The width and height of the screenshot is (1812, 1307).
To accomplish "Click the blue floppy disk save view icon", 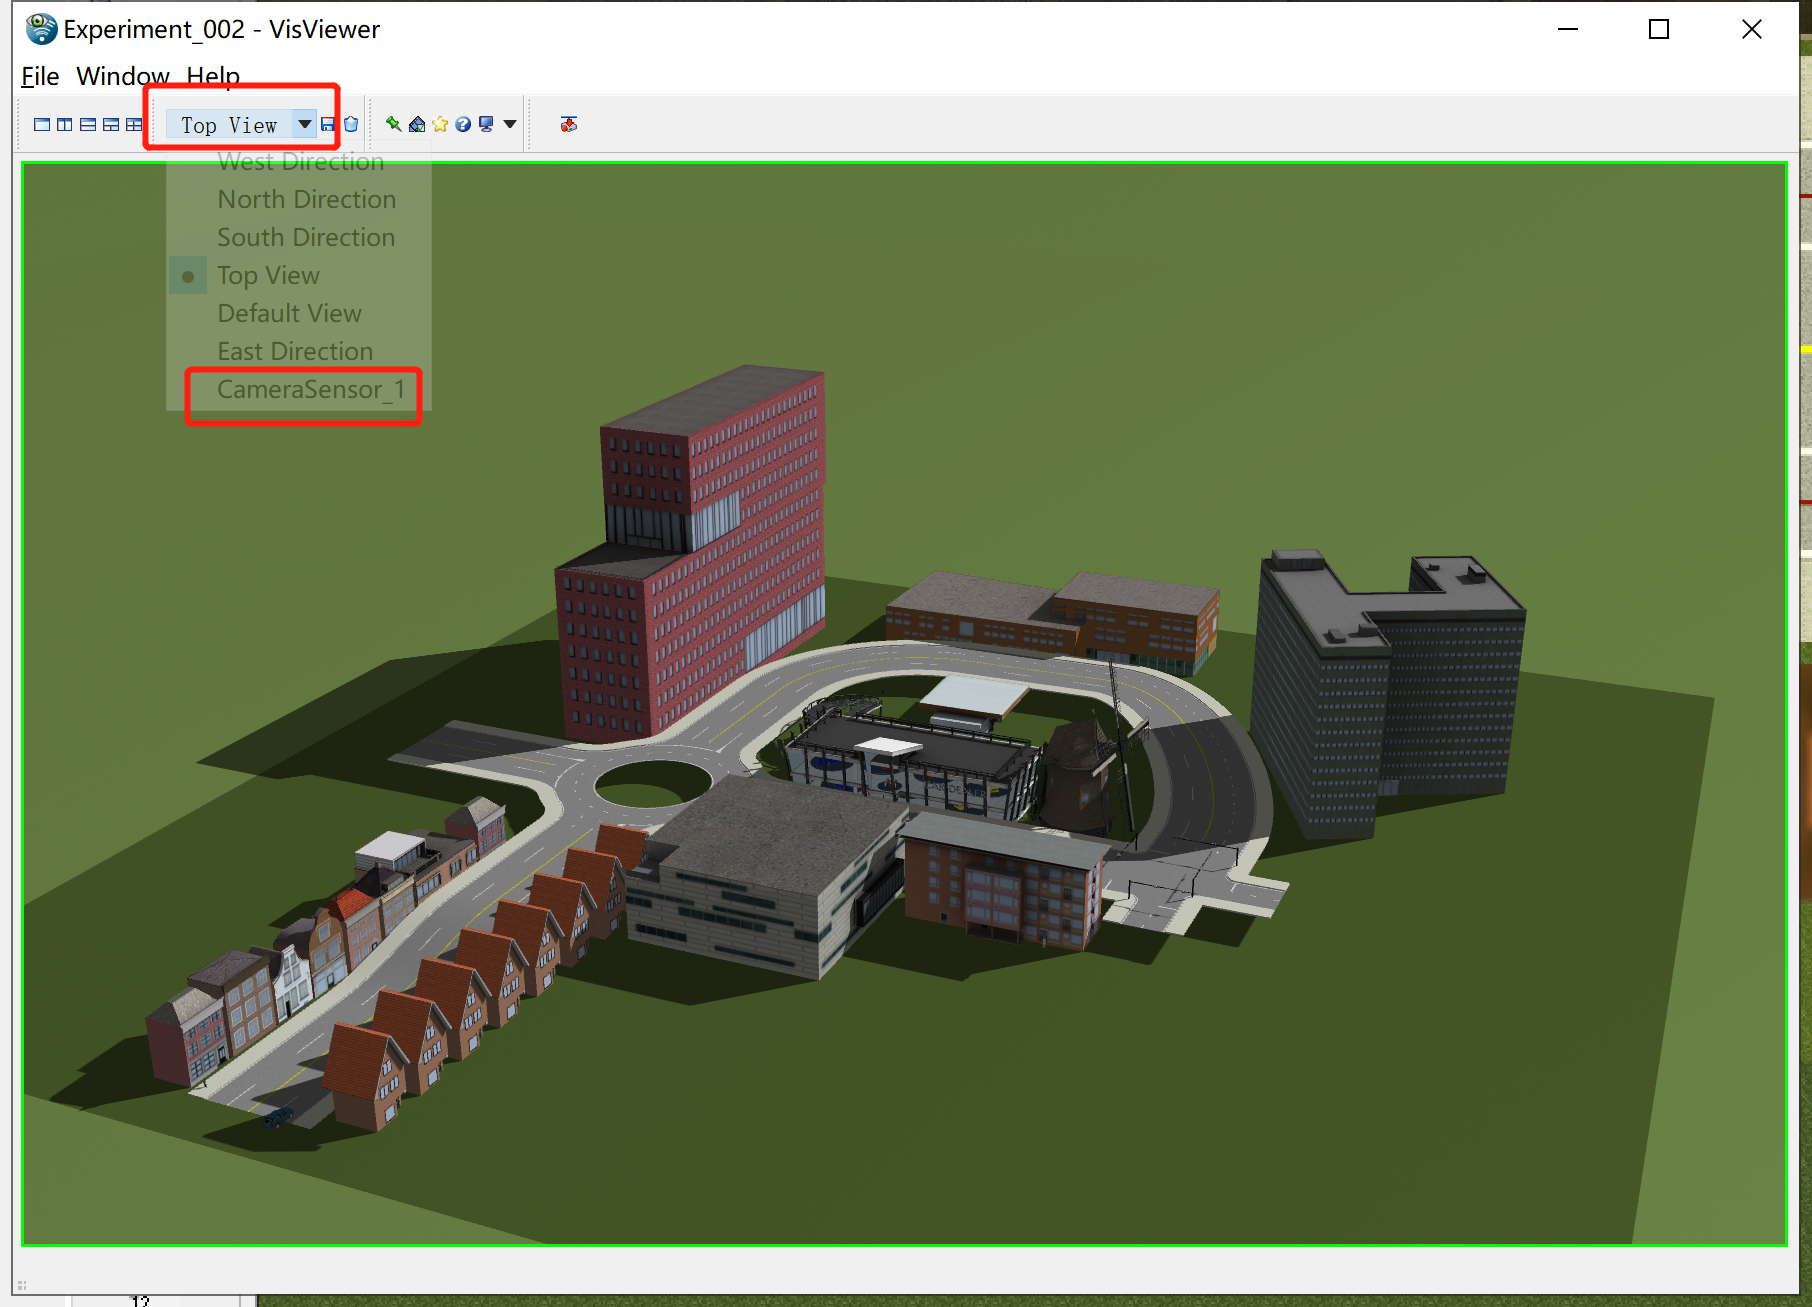I will coord(328,124).
